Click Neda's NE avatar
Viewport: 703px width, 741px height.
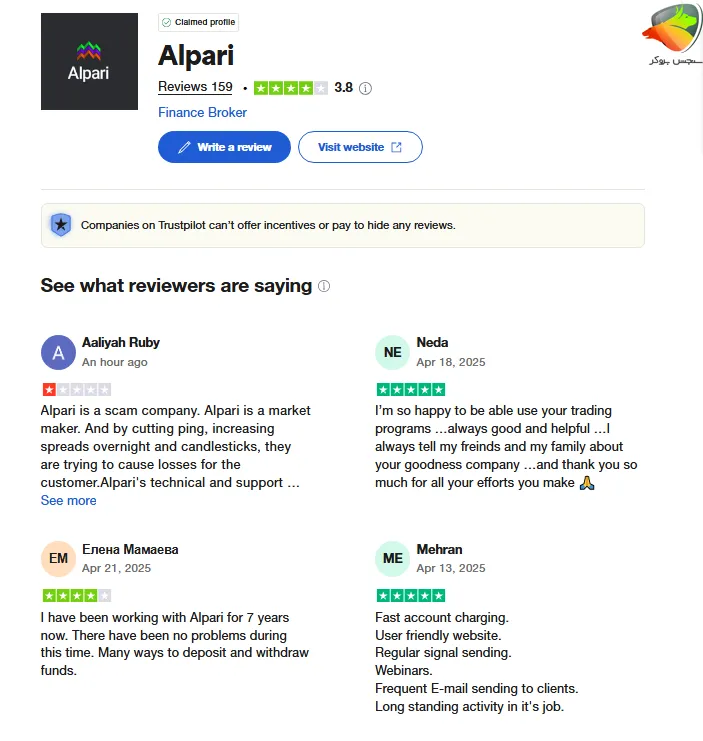(392, 352)
